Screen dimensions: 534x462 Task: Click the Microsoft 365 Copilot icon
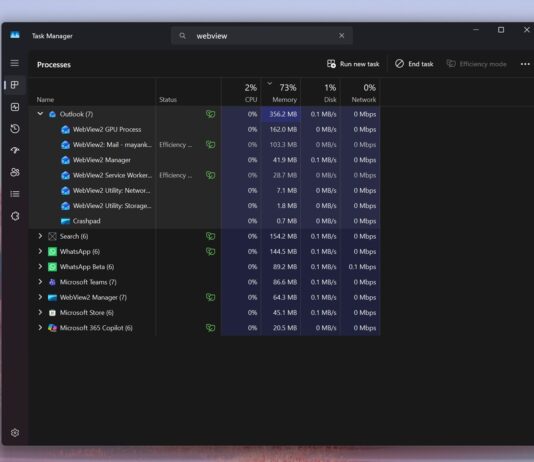pos(52,328)
